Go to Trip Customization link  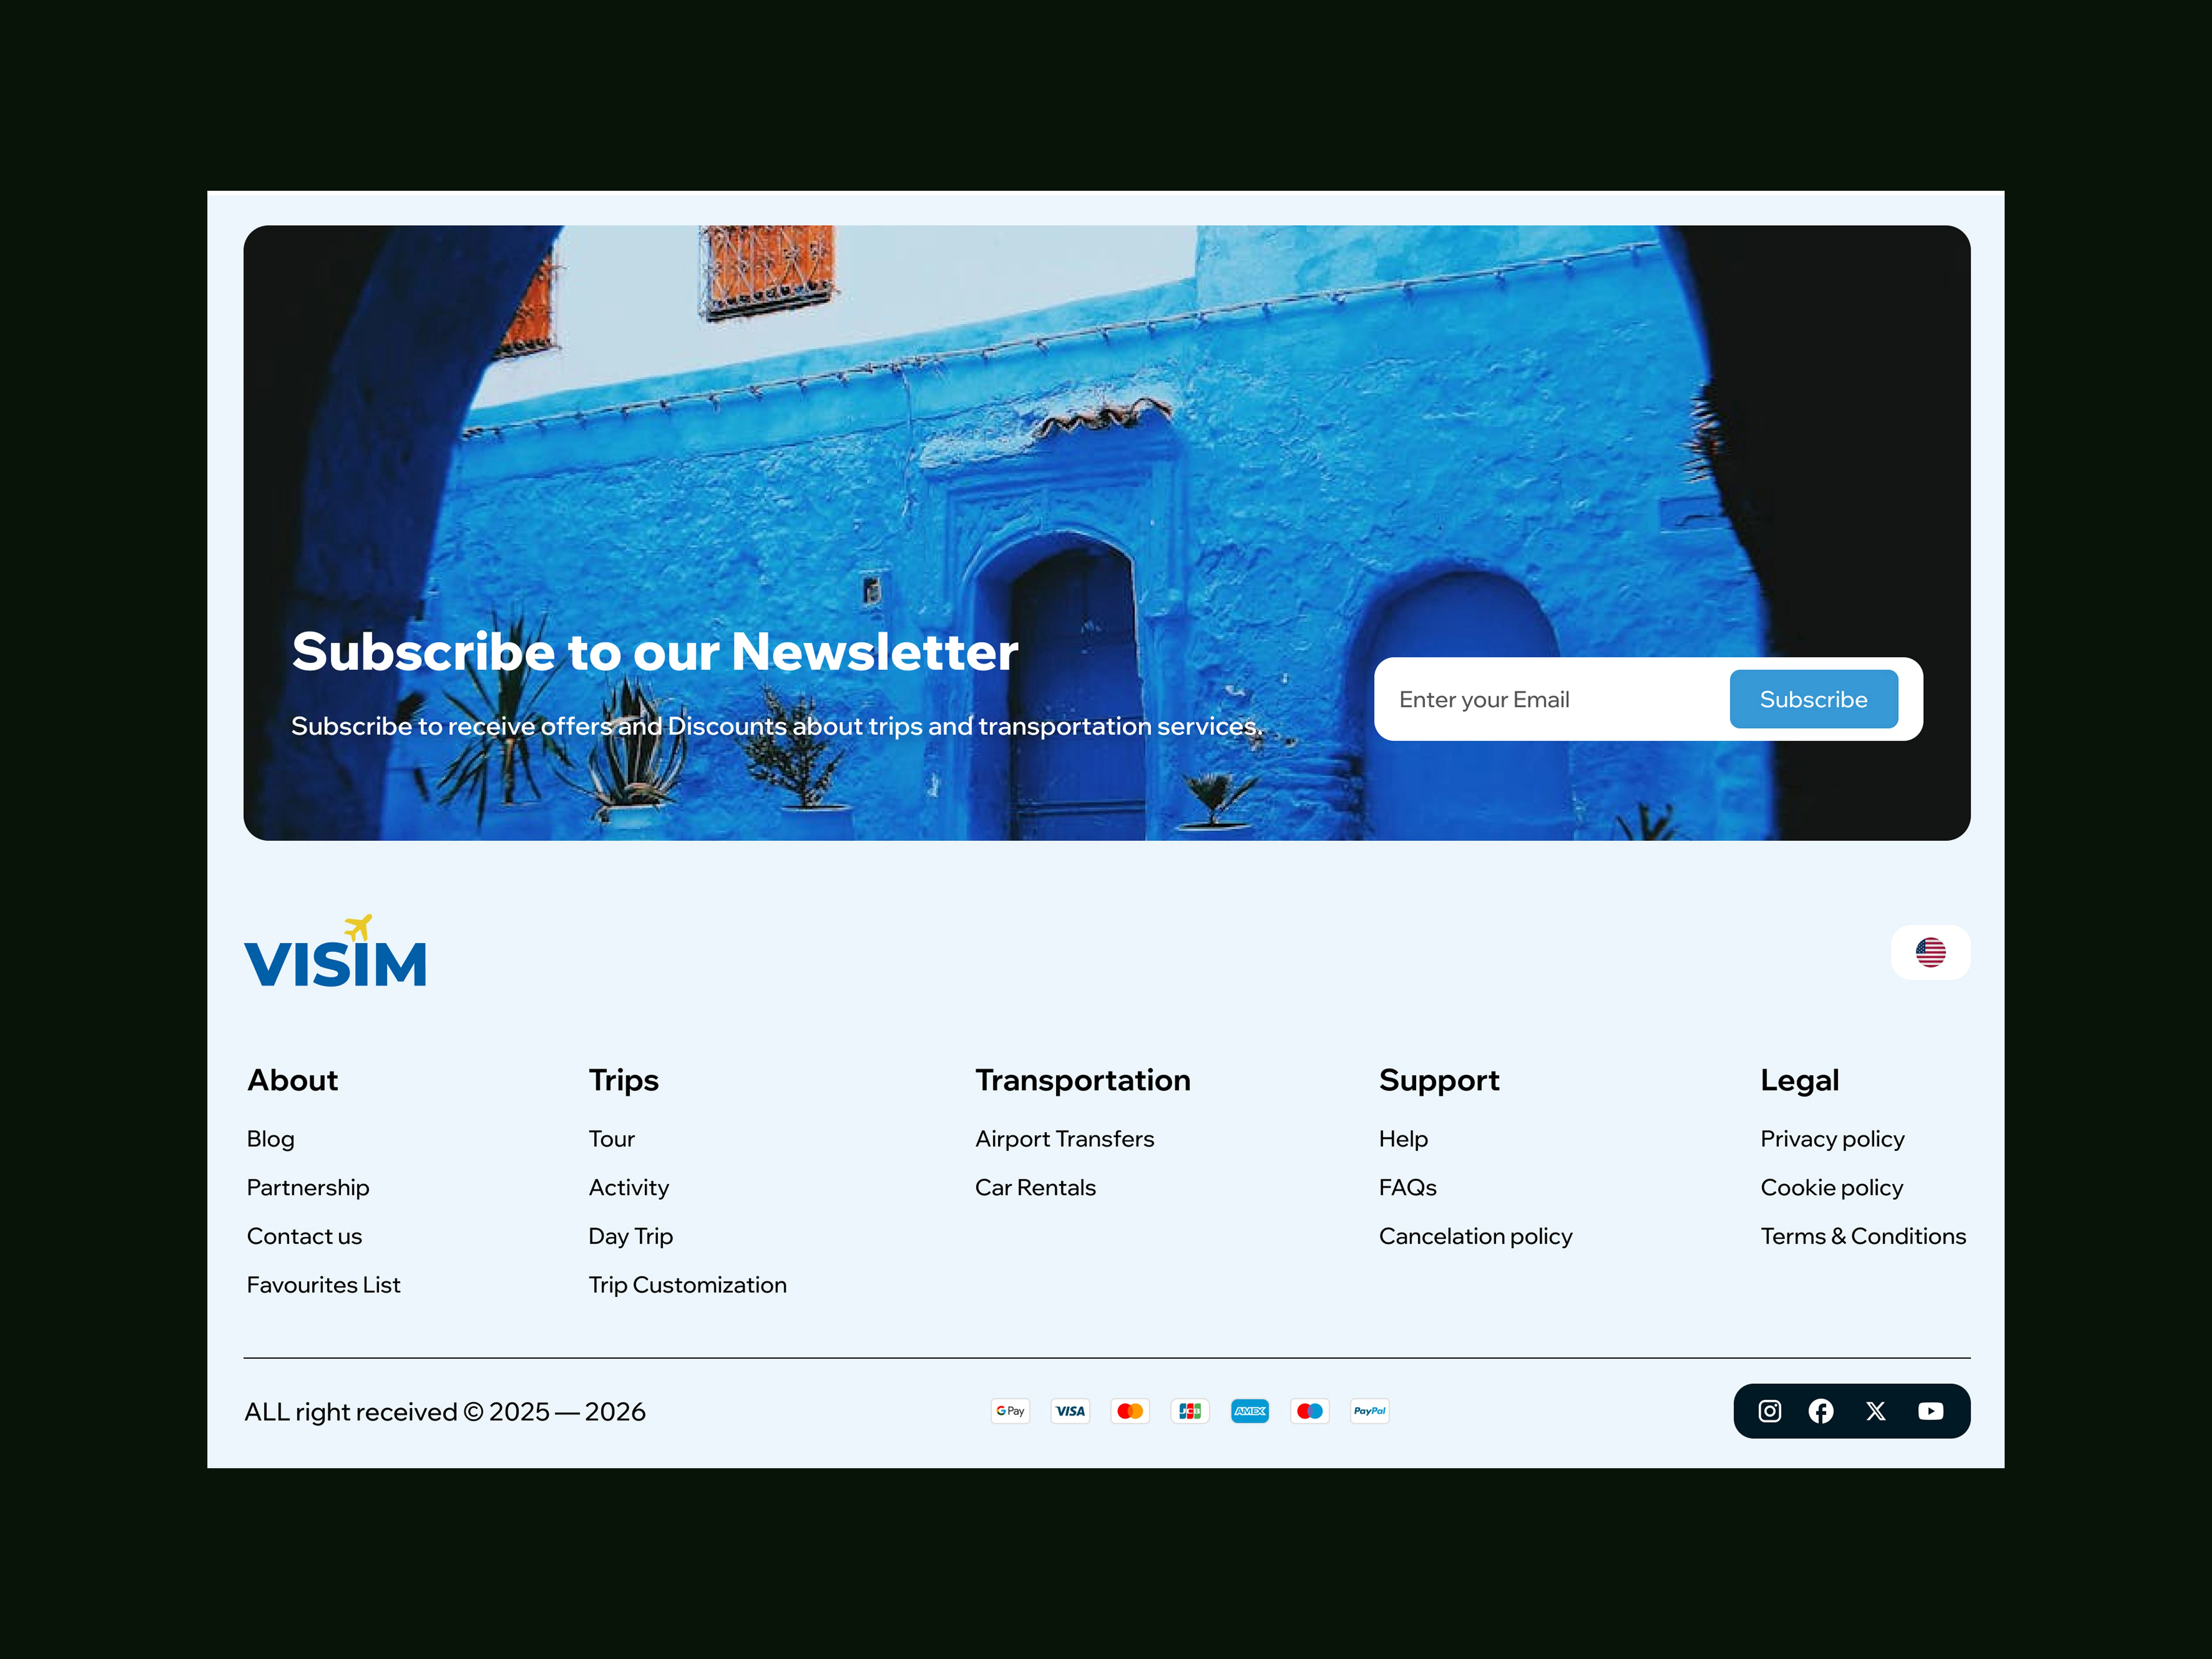(687, 1285)
